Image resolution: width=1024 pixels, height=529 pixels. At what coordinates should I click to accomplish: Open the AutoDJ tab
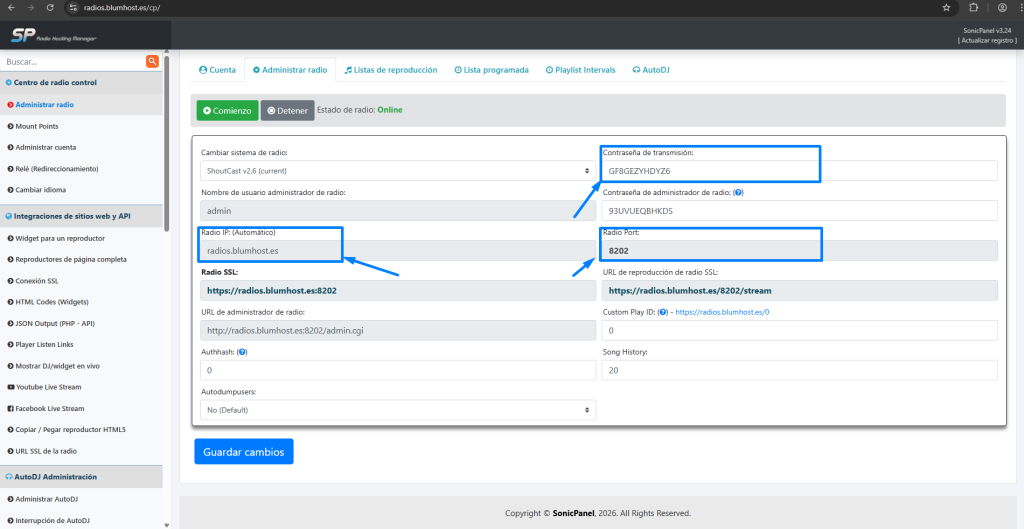(650, 70)
